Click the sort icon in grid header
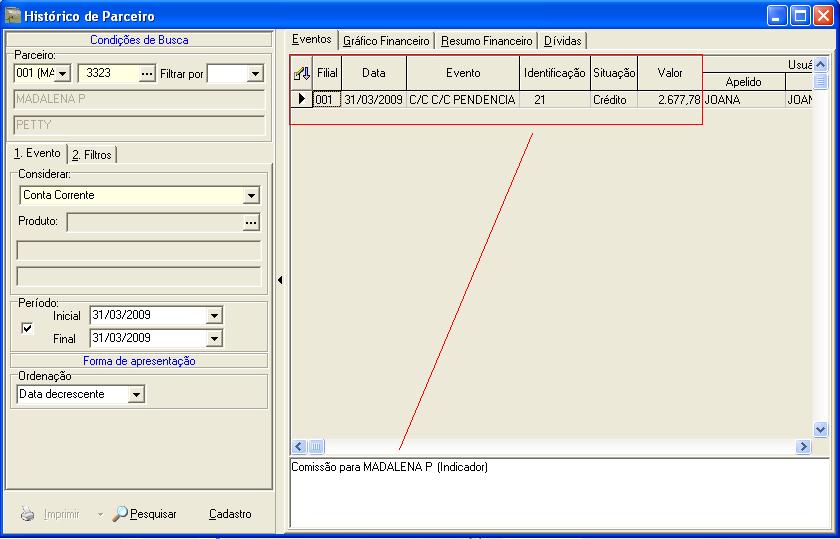840x539 pixels. 301,73
